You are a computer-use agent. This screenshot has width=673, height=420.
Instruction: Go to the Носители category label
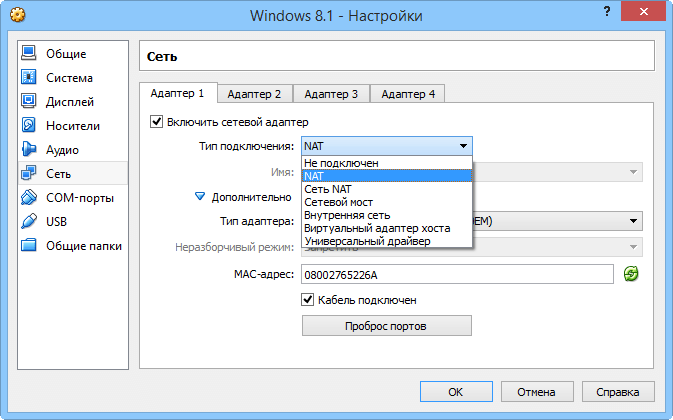[x=73, y=126]
